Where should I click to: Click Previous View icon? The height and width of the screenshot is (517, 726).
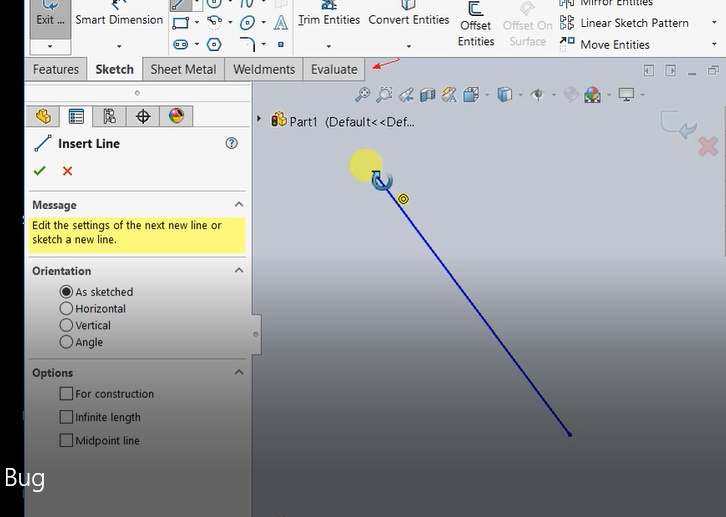coord(406,94)
